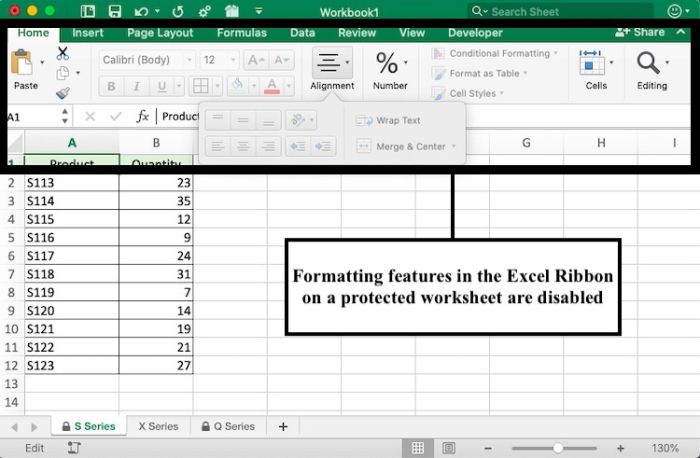Expand the Borders dropdown arrow
The width and height of the screenshot is (700, 458).
coord(217,86)
